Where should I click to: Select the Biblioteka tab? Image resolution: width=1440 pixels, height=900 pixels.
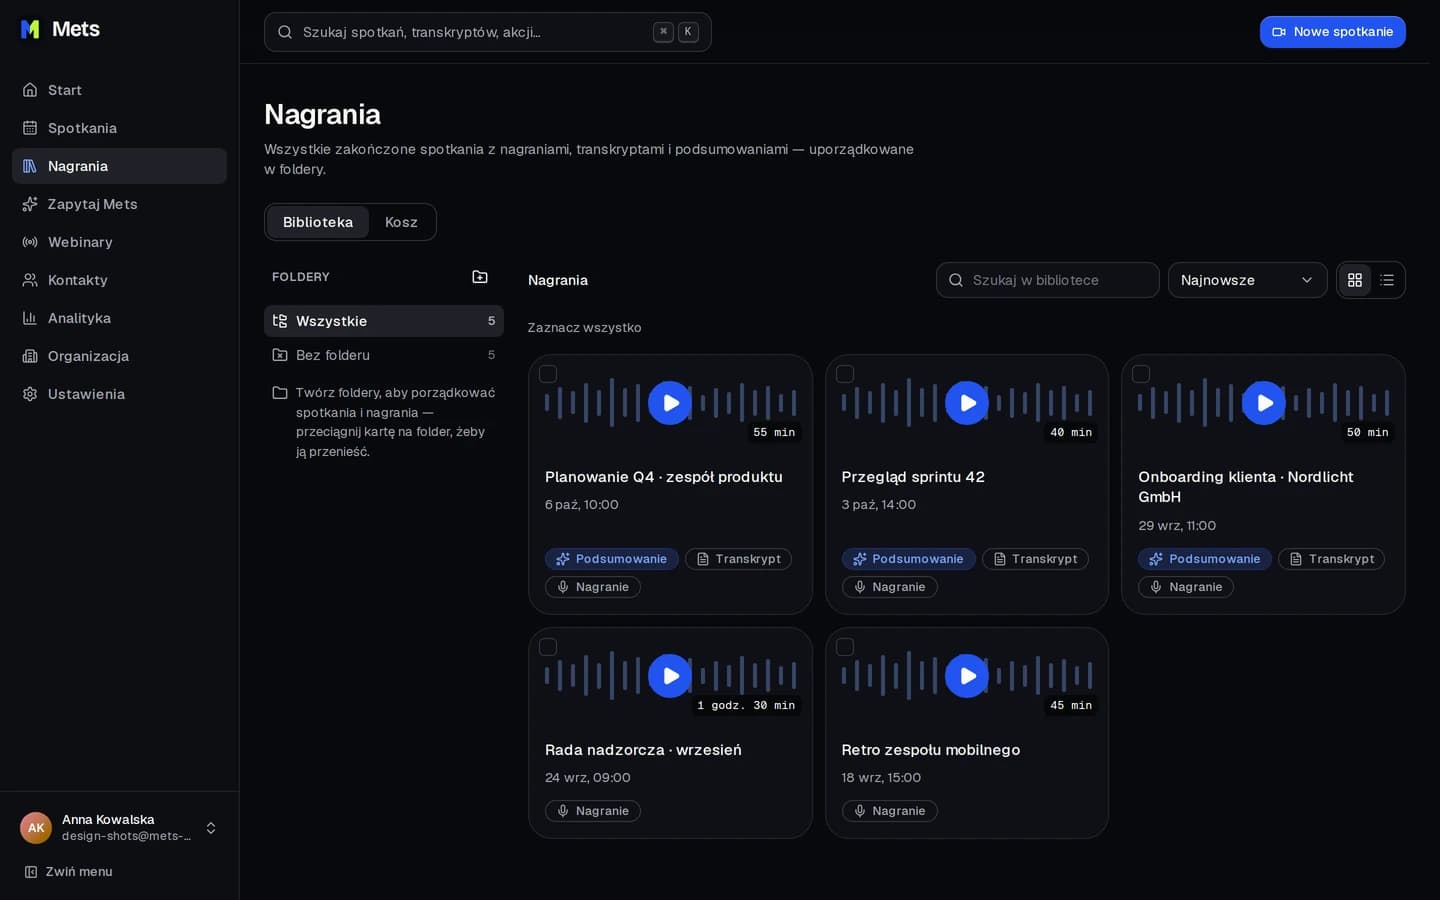[318, 222]
